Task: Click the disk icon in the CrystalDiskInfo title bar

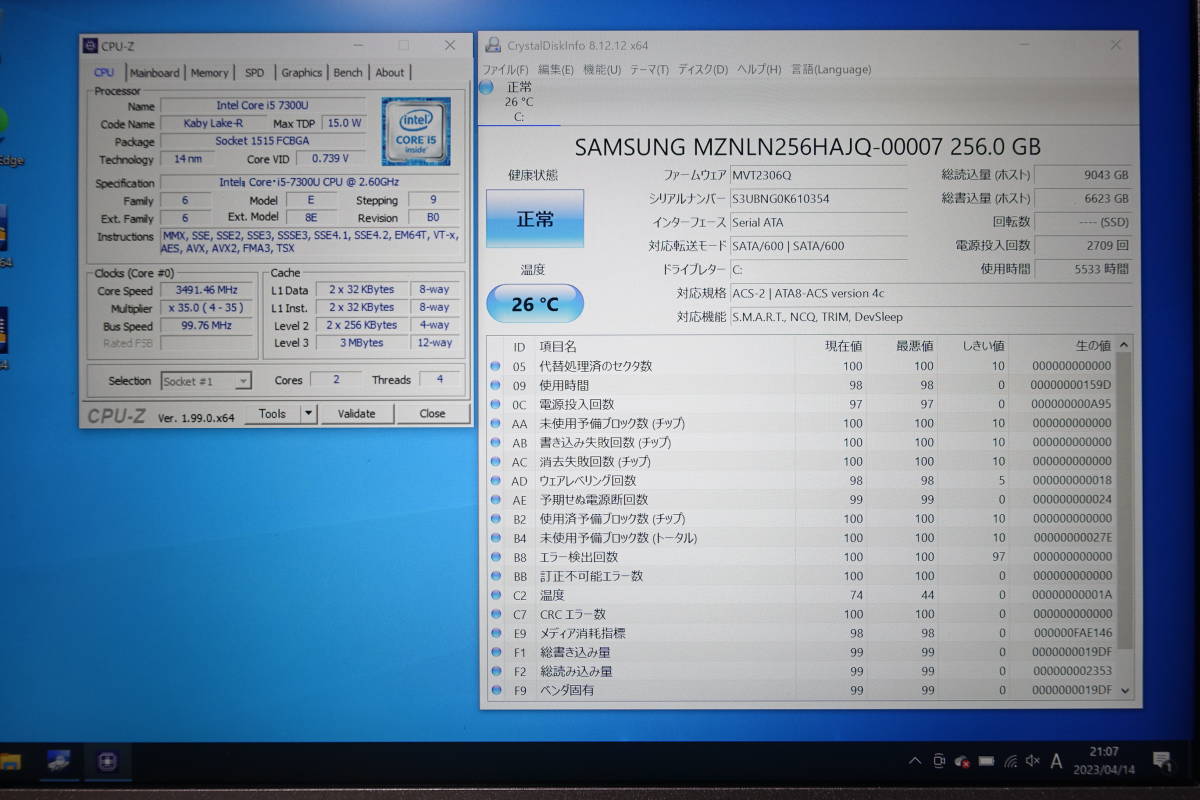Action: point(491,45)
